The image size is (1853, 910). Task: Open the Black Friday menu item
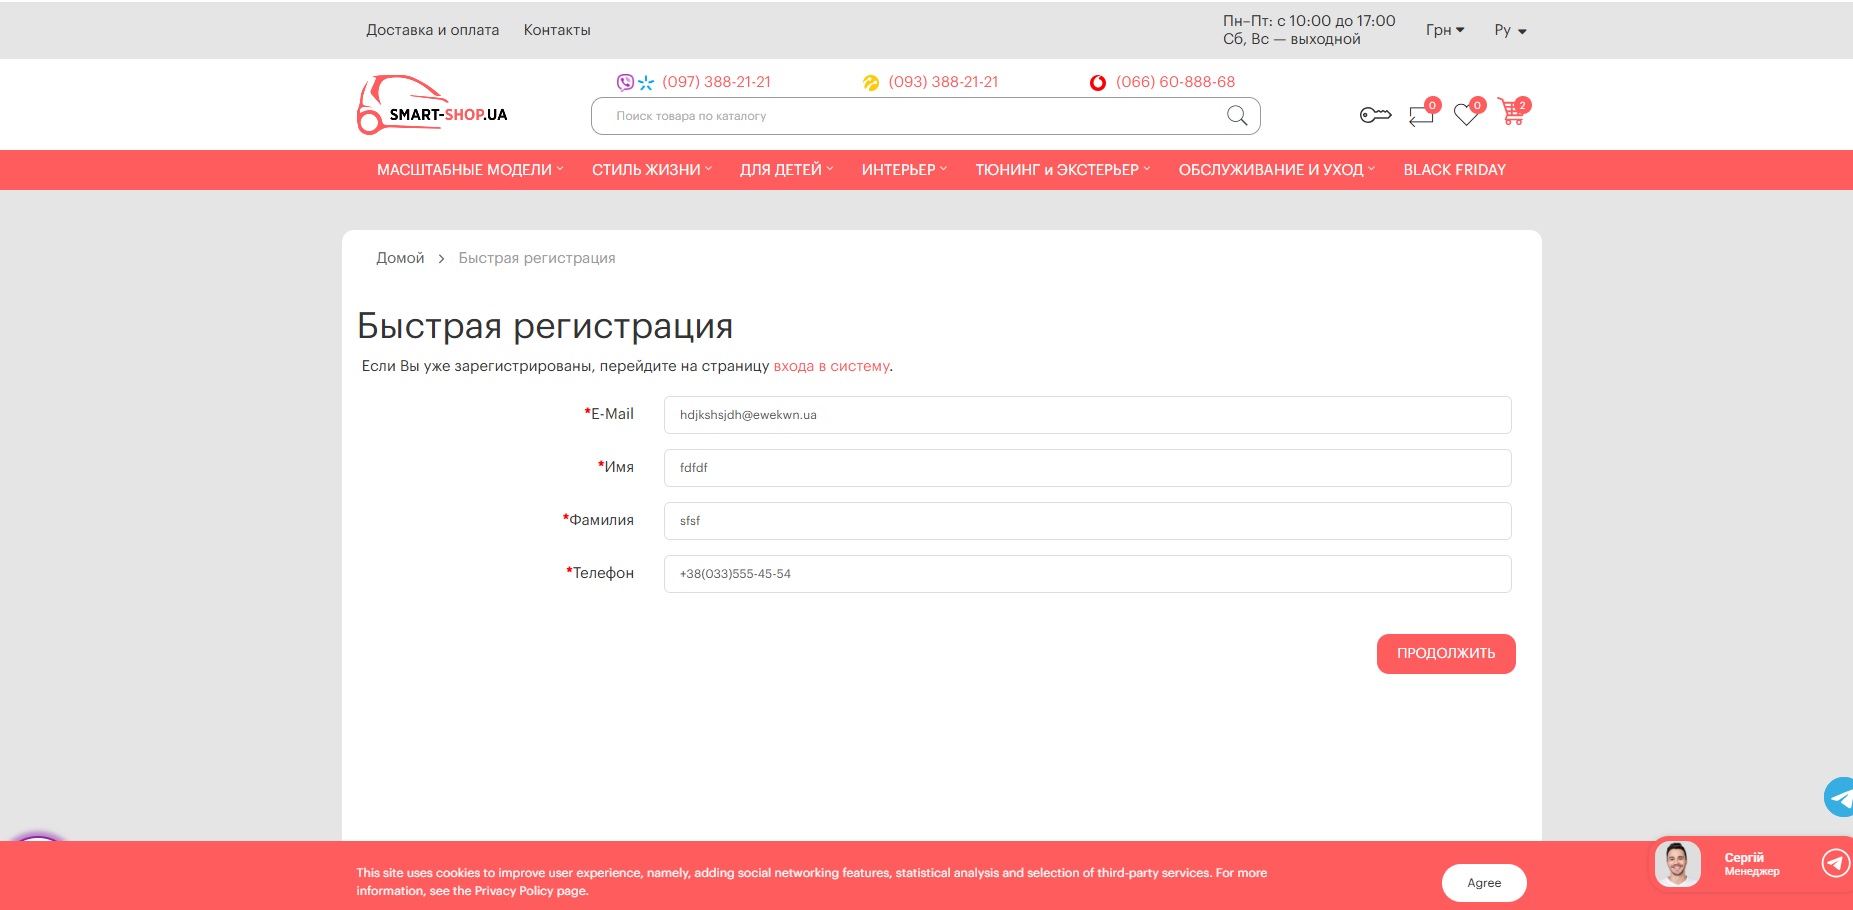(1454, 170)
